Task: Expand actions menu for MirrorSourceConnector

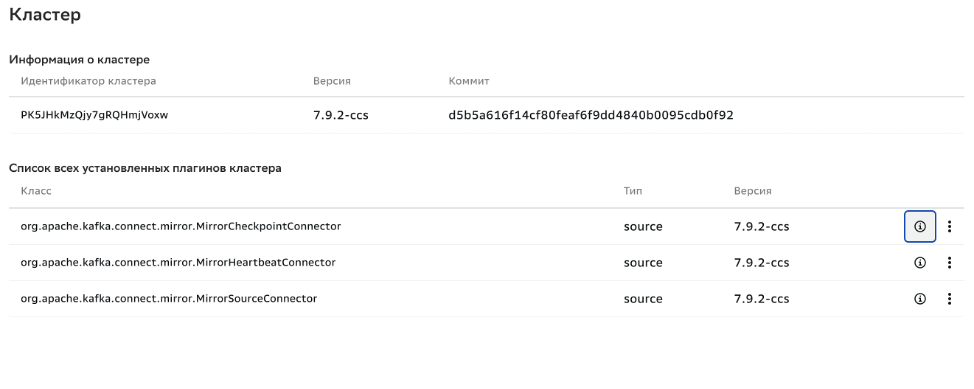Action: [949, 299]
